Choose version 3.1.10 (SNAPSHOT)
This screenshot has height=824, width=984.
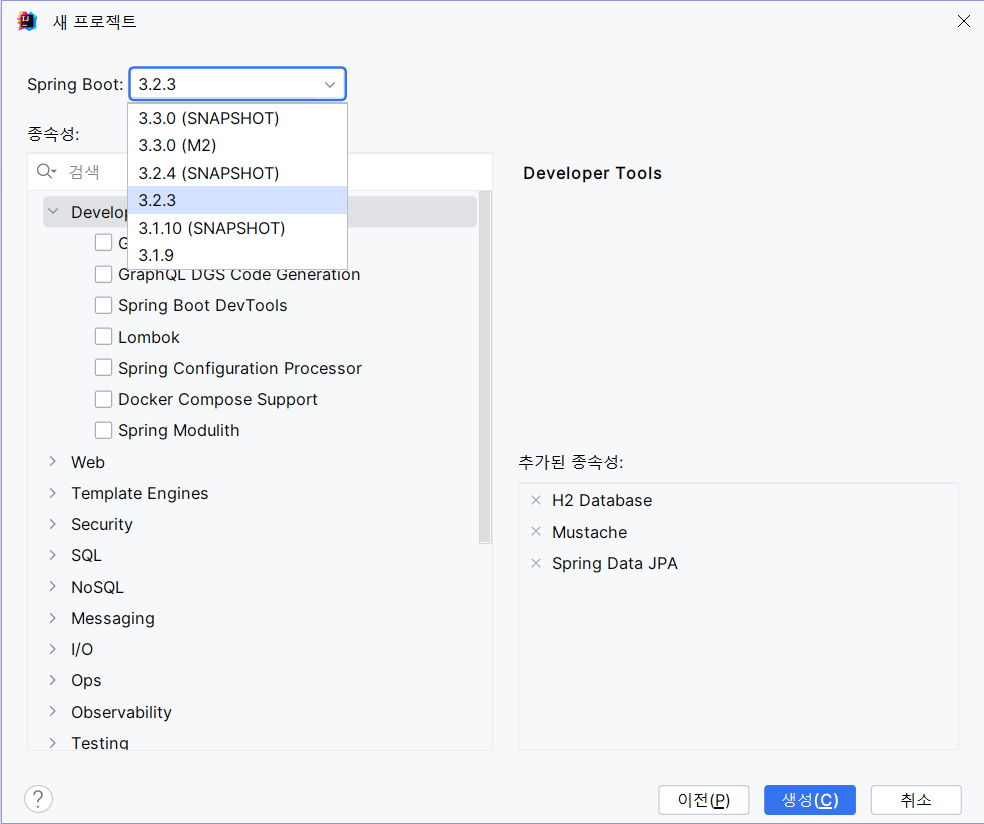237,228
